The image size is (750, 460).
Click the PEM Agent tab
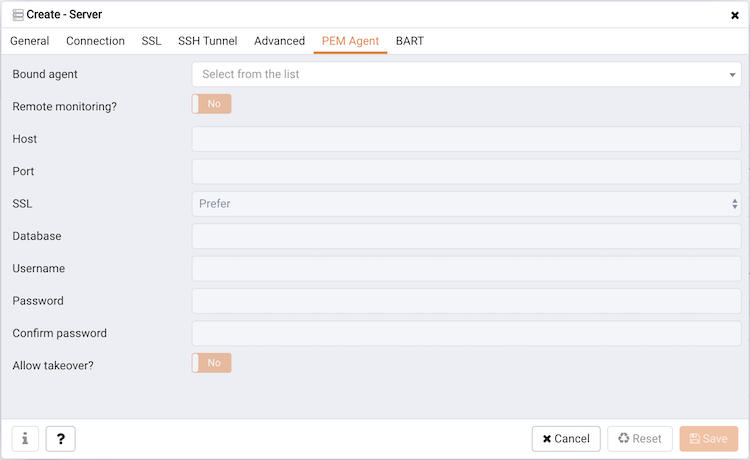(x=350, y=41)
